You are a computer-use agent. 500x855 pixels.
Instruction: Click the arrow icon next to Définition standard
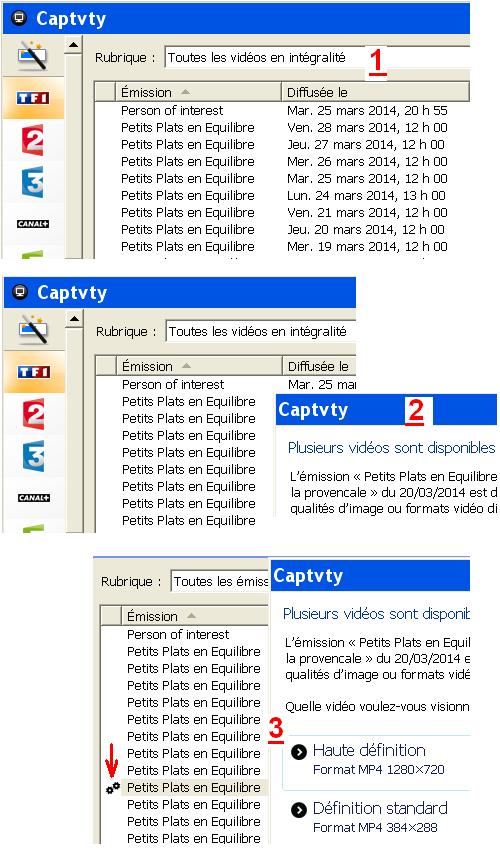click(x=299, y=810)
